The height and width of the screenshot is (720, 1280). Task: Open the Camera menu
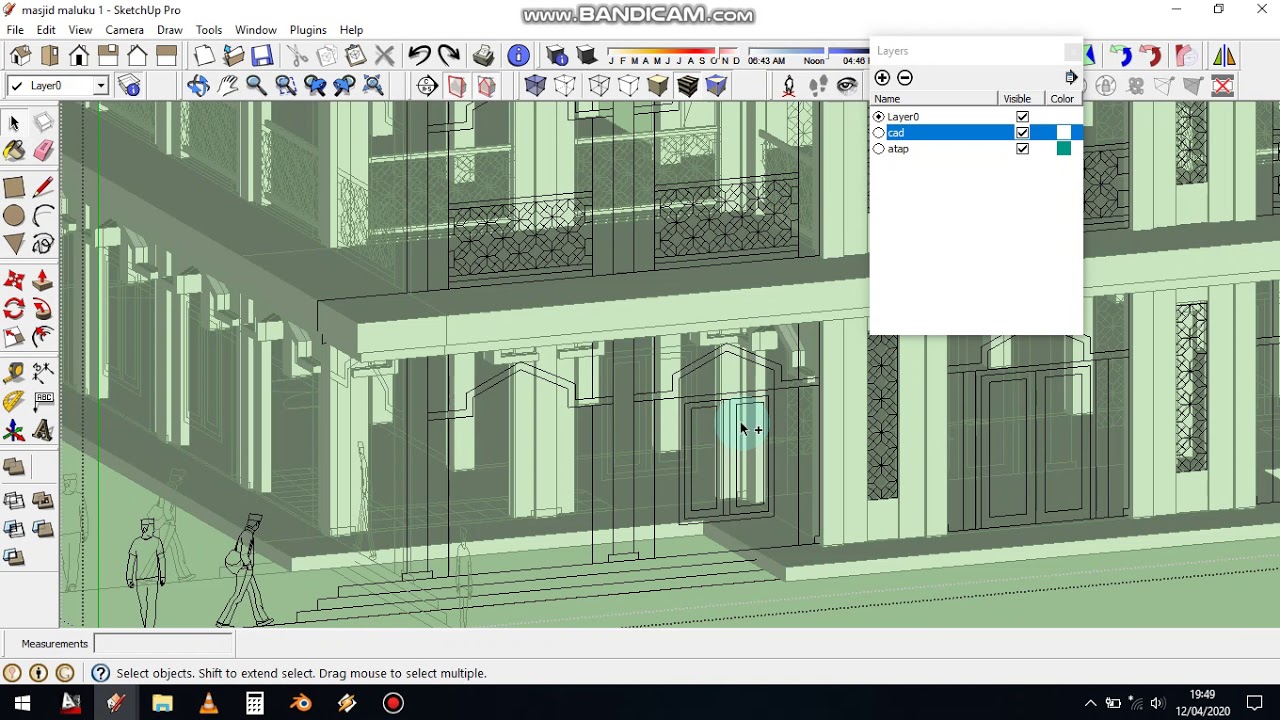(x=125, y=30)
